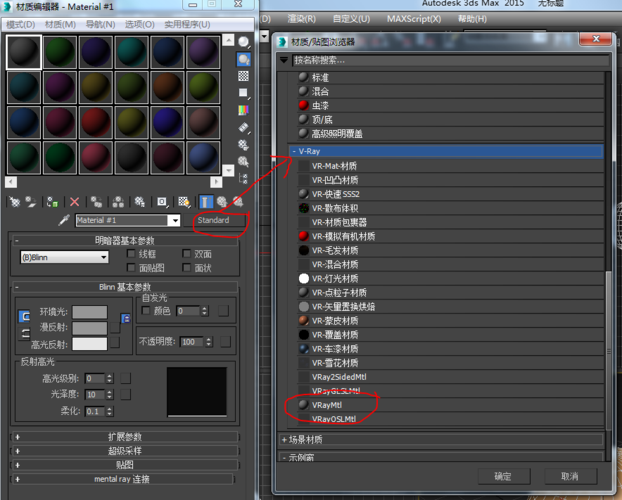Toggle the backlight icon in side toolbar

point(243,60)
